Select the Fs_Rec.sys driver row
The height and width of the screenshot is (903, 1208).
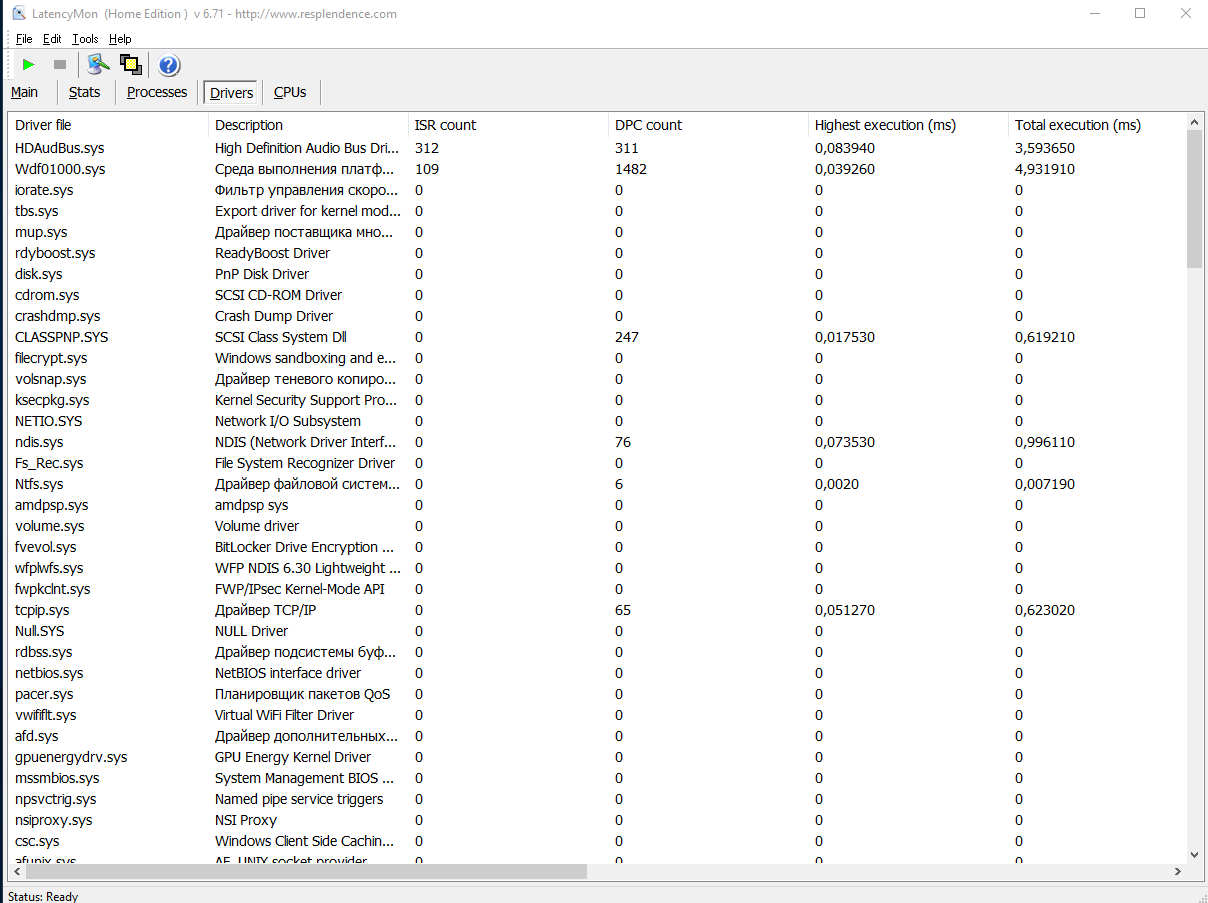[597, 463]
